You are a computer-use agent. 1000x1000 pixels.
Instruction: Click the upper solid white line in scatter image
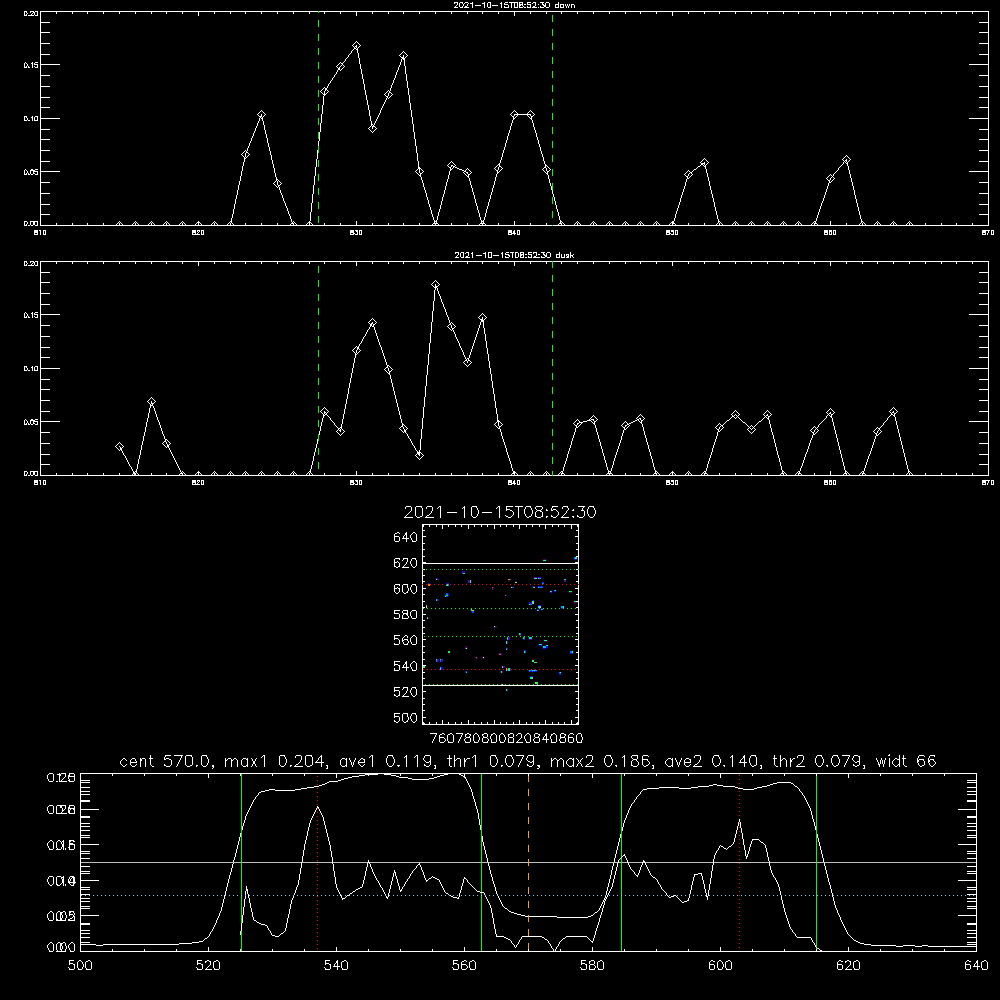(x=500, y=564)
